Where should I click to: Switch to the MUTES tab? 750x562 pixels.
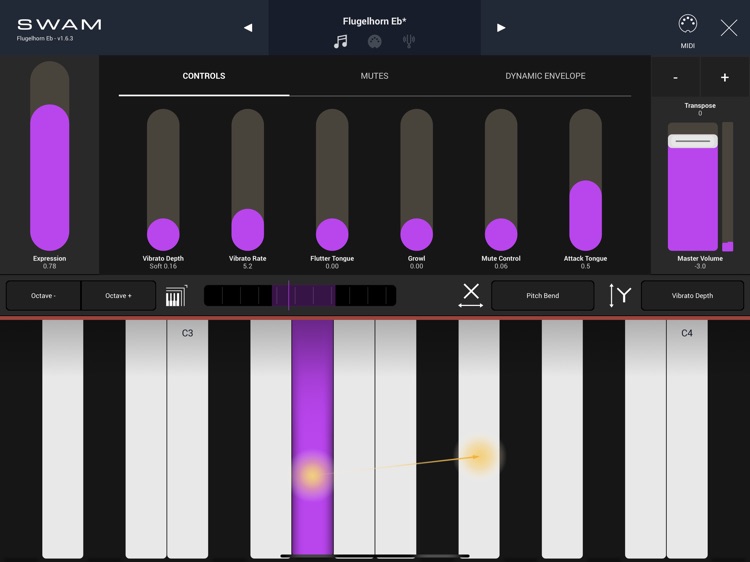(375, 76)
